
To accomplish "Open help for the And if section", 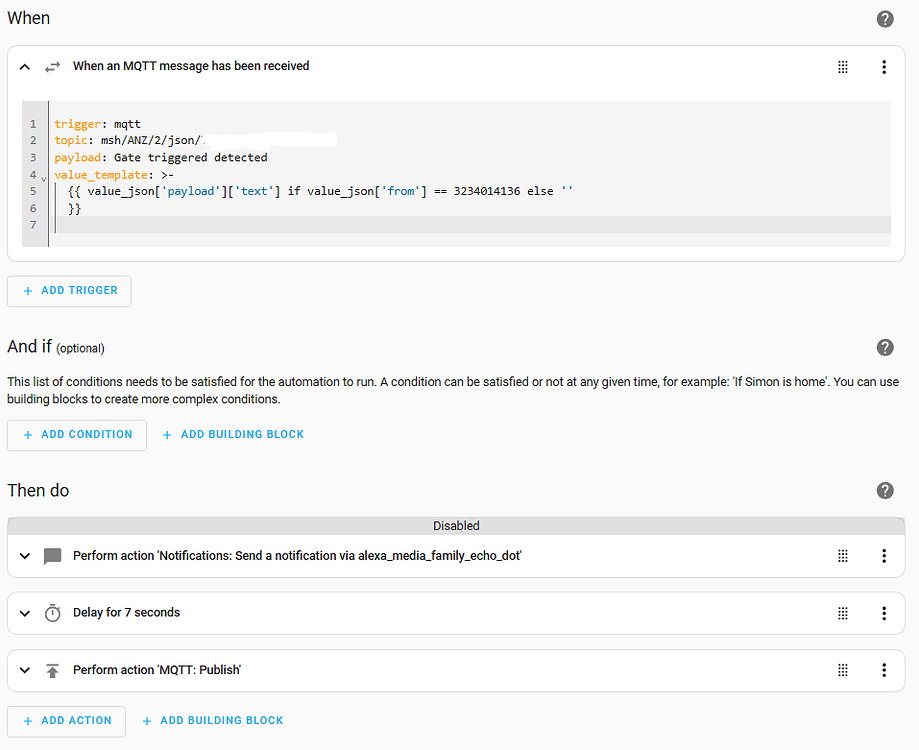I will click(884, 347).
